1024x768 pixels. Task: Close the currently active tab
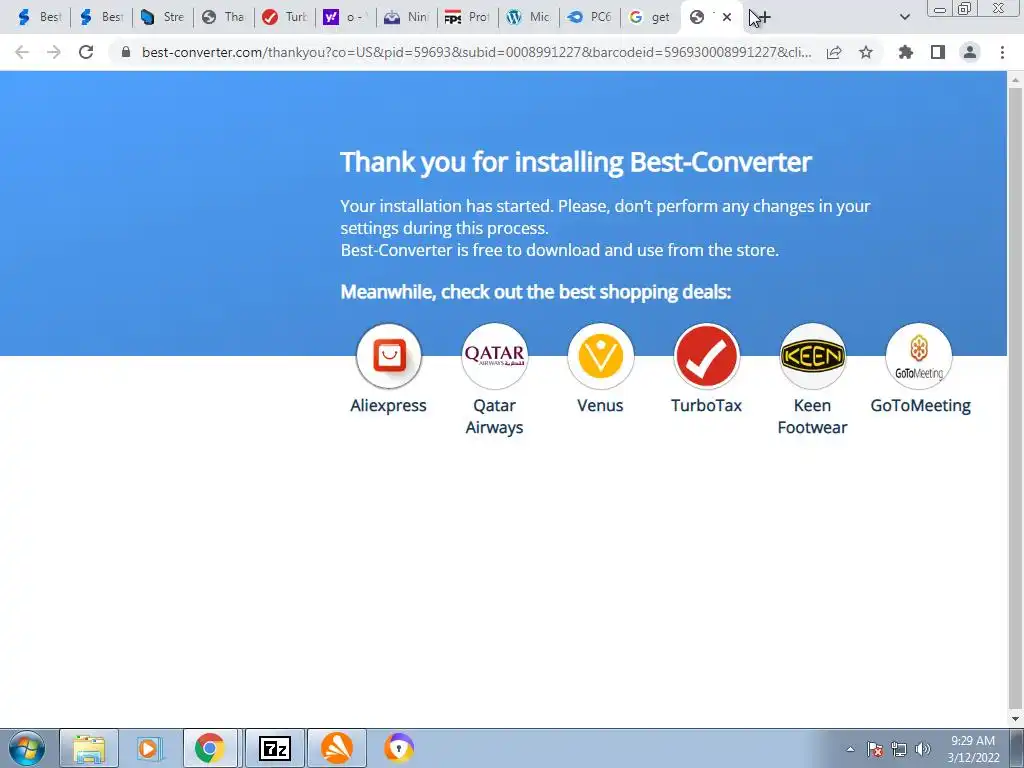727,17
